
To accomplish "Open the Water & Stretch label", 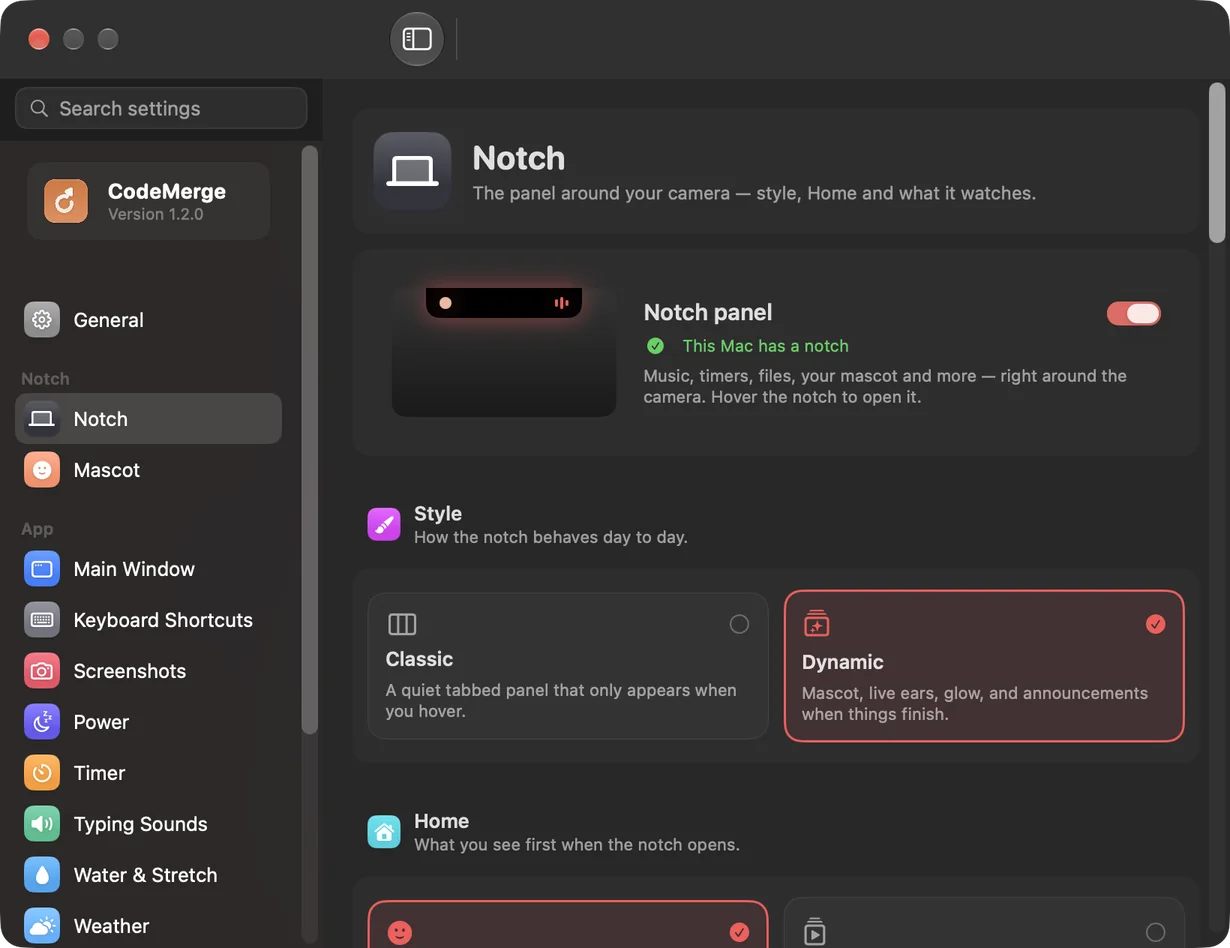I will coord(146,875).
